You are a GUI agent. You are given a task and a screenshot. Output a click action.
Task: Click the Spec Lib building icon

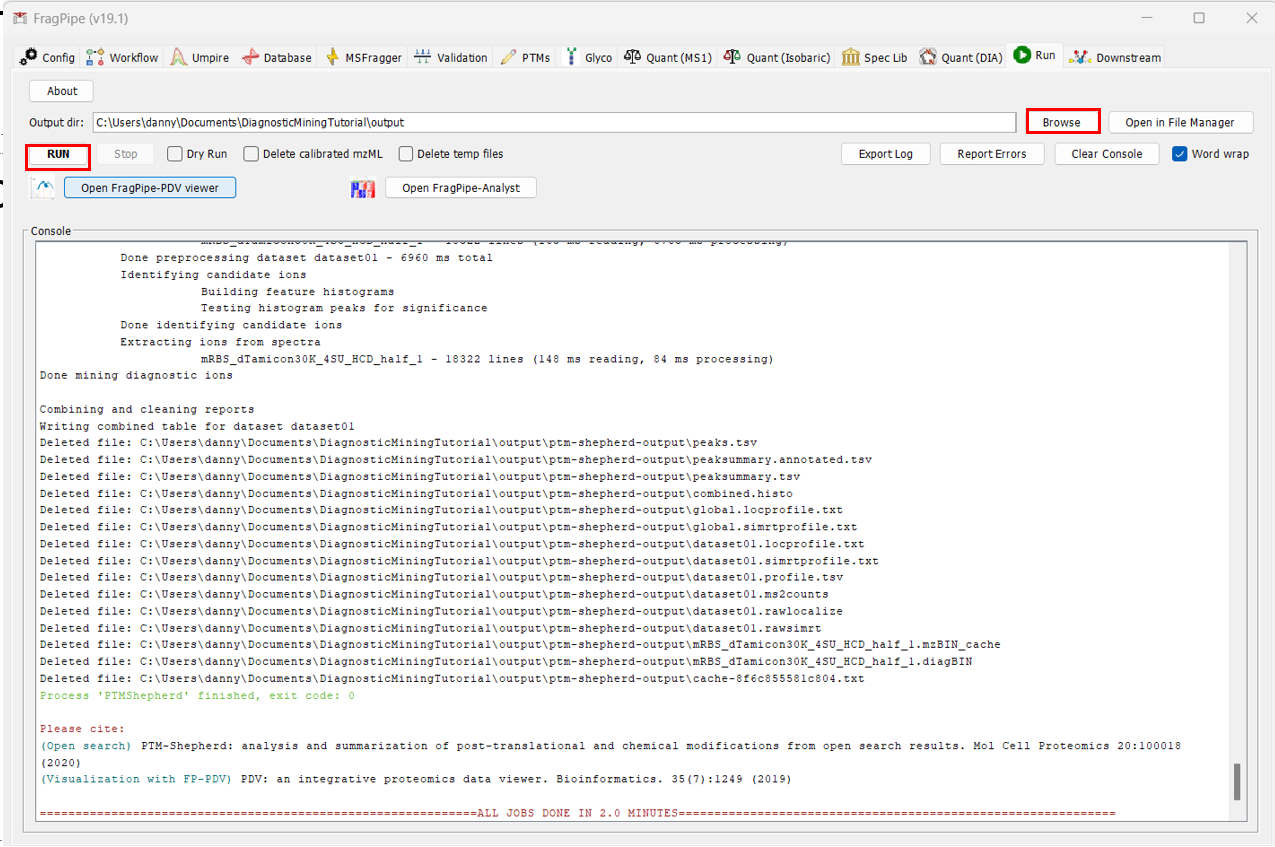851,57
